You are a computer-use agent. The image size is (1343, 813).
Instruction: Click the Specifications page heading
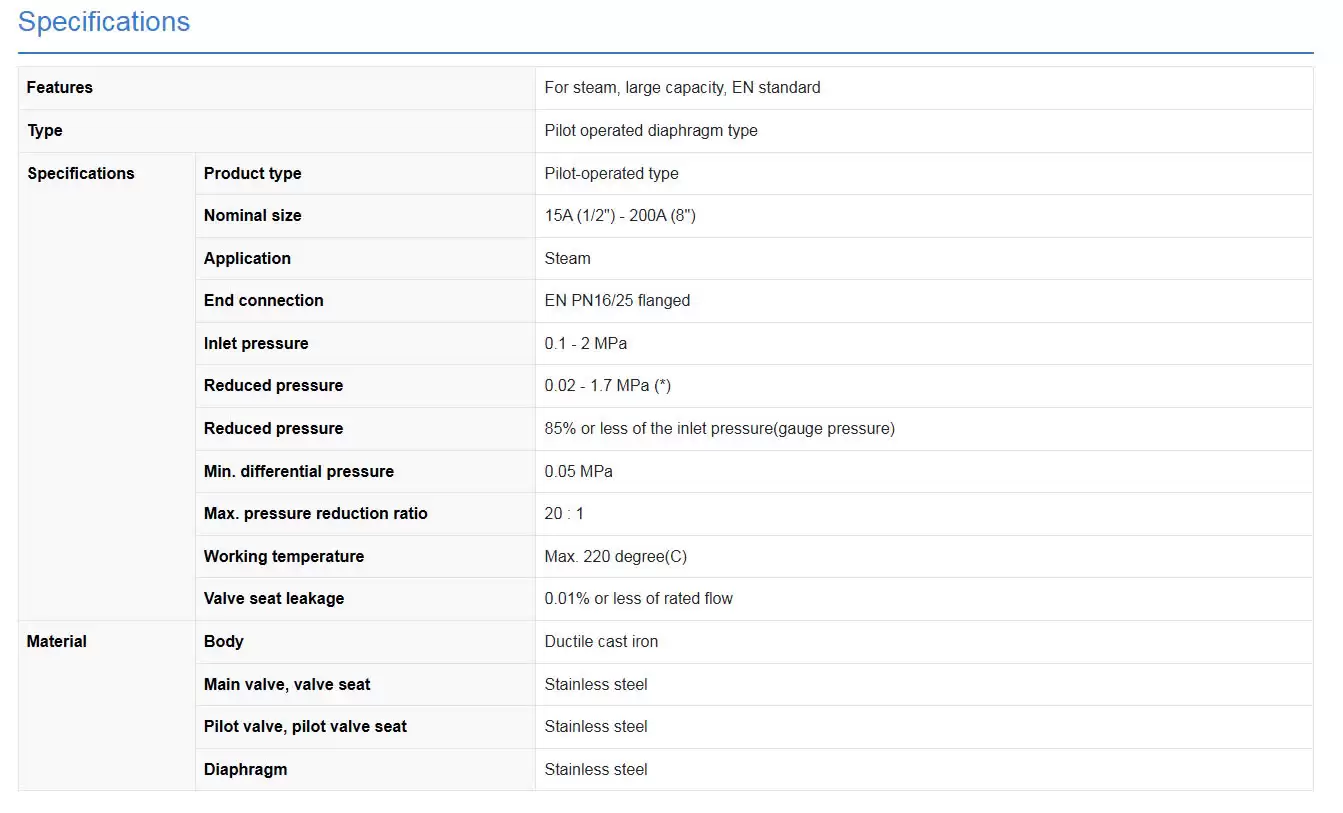point(104,22)
